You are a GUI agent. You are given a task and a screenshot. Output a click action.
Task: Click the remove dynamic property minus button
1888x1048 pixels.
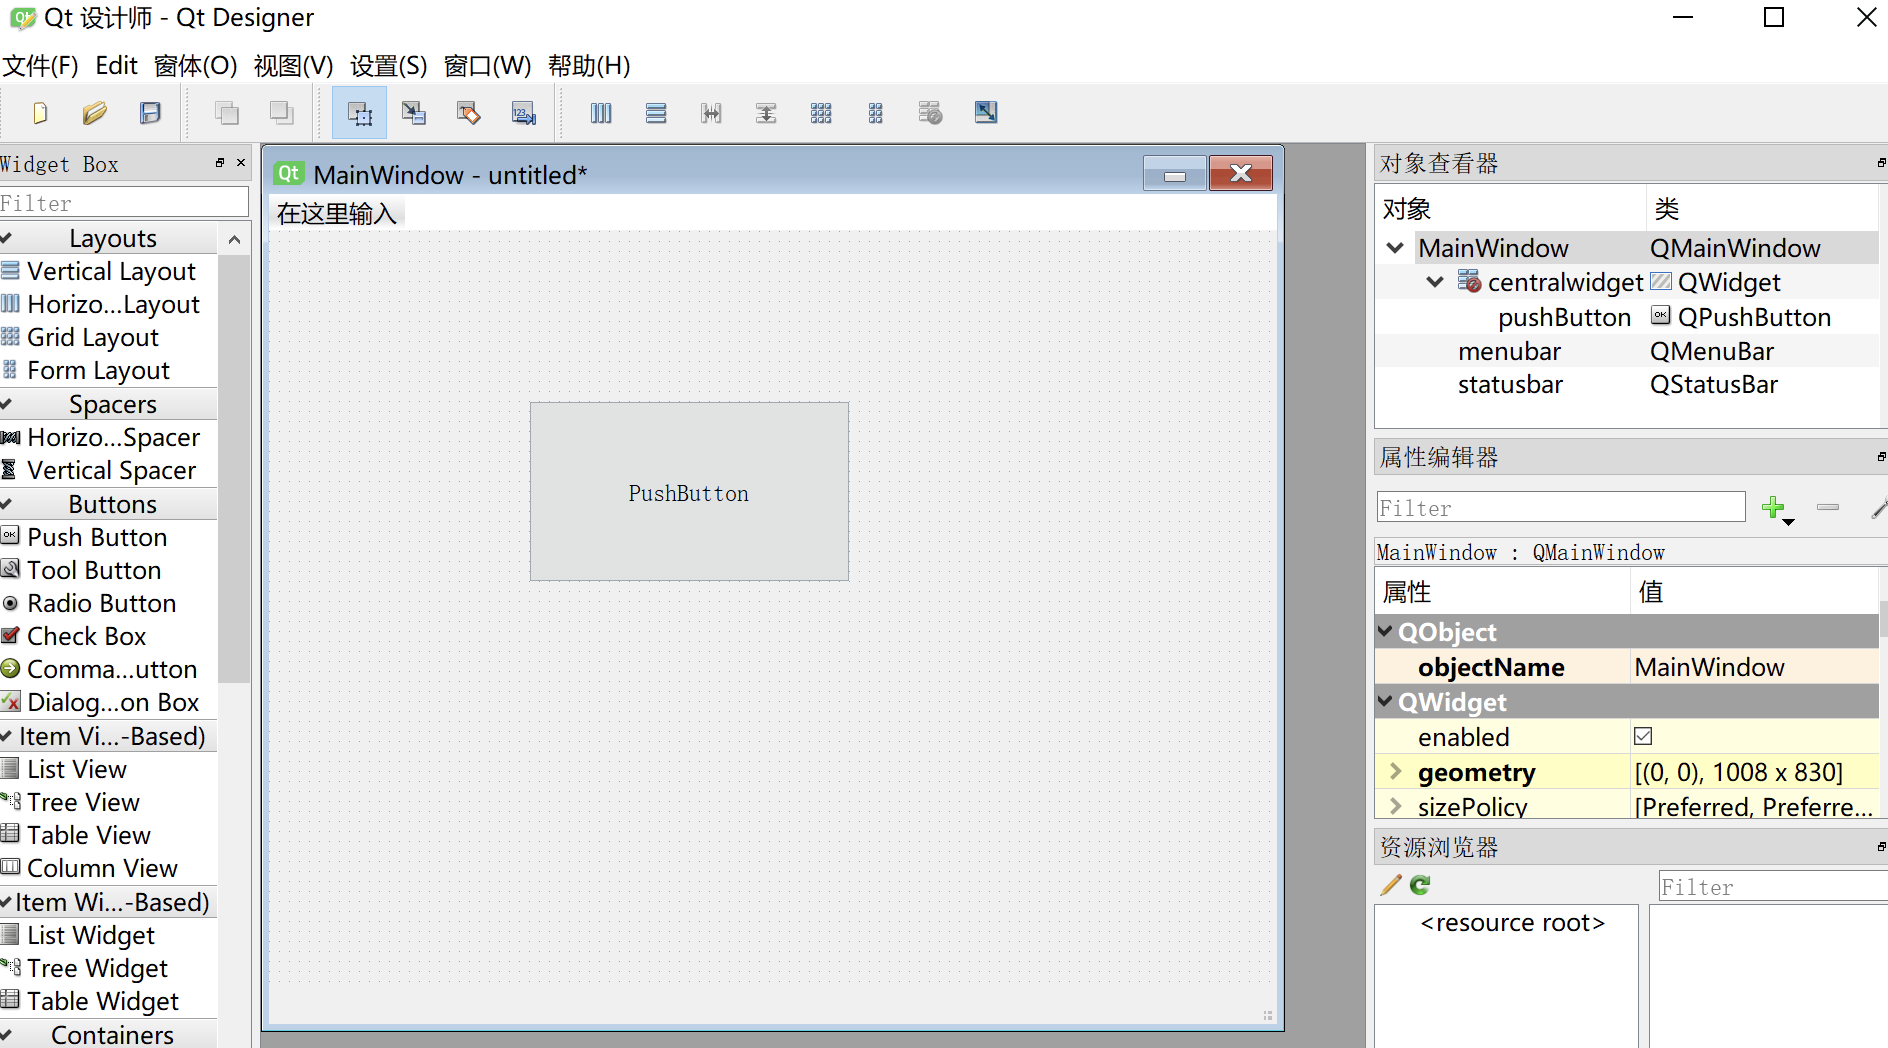(x=1828, y=508)
